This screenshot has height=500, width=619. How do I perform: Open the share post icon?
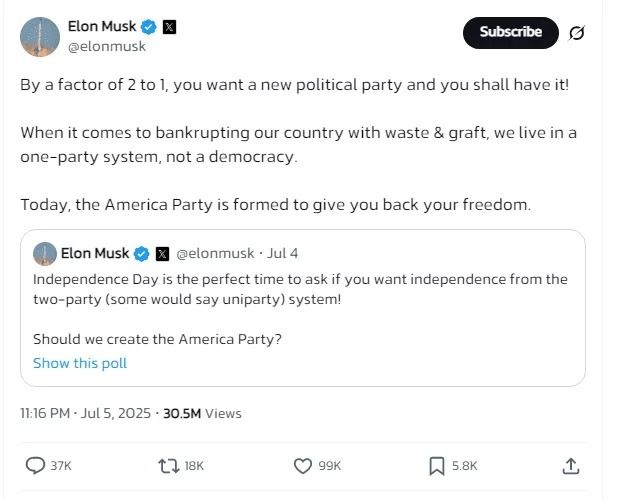pyautogui.click(x=571, y=465)
